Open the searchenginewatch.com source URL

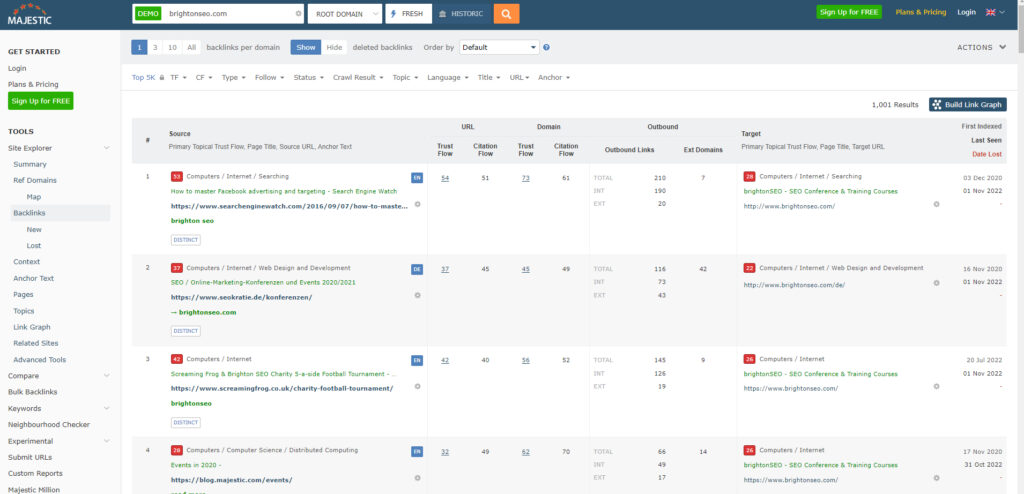[289, 205]
